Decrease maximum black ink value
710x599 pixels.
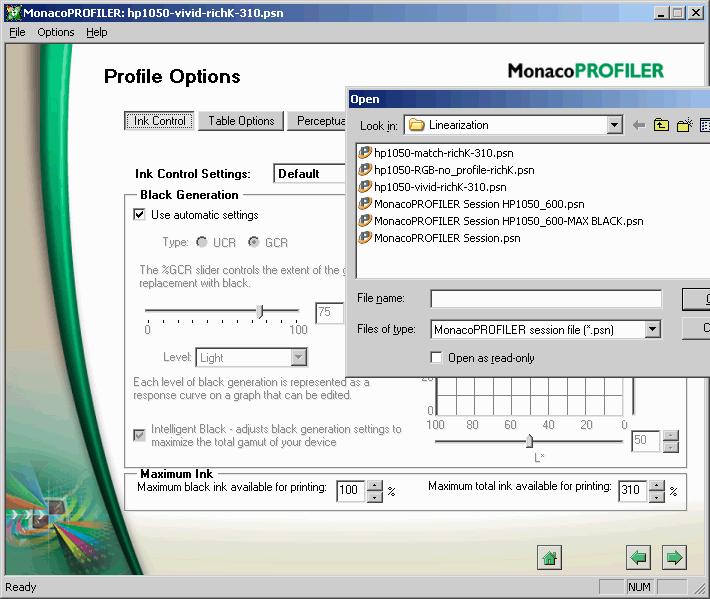375,497
